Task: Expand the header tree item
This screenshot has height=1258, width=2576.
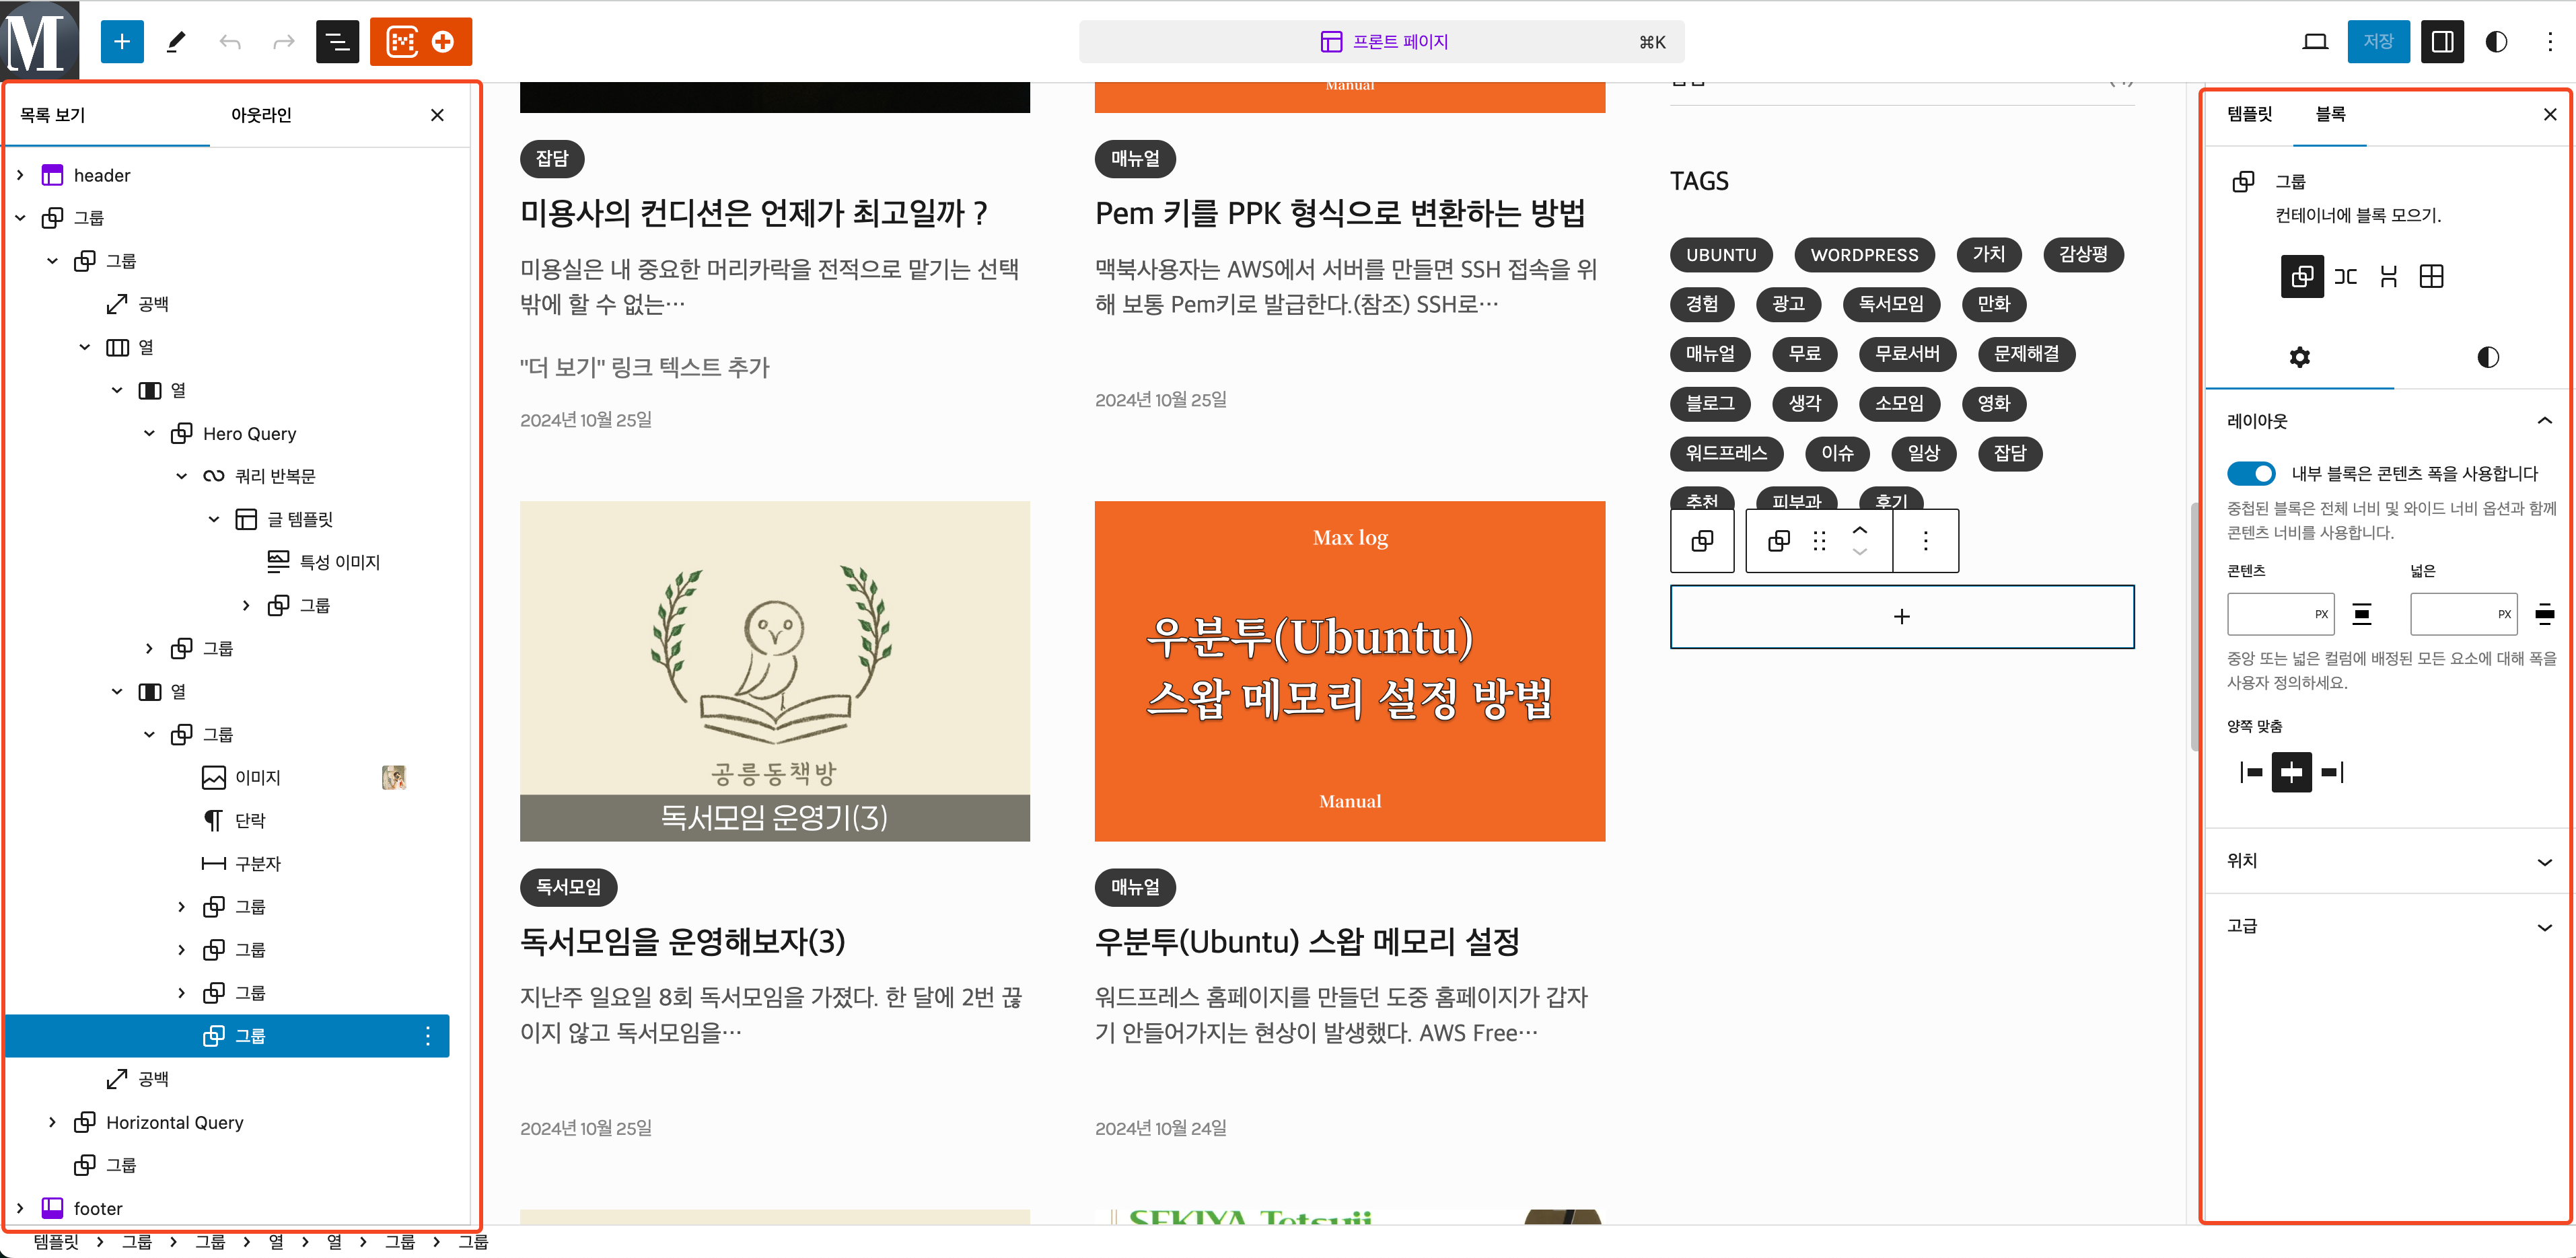Action: (x=20, y=175)
